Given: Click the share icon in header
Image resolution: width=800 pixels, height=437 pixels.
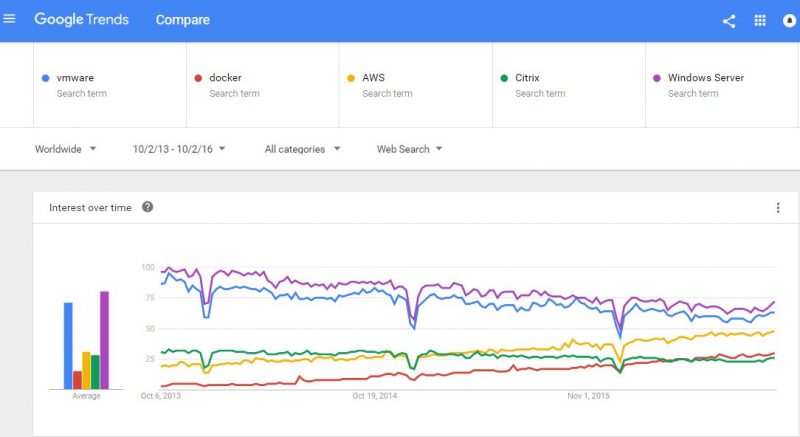Looking at the screenshot, I should 729,21.
